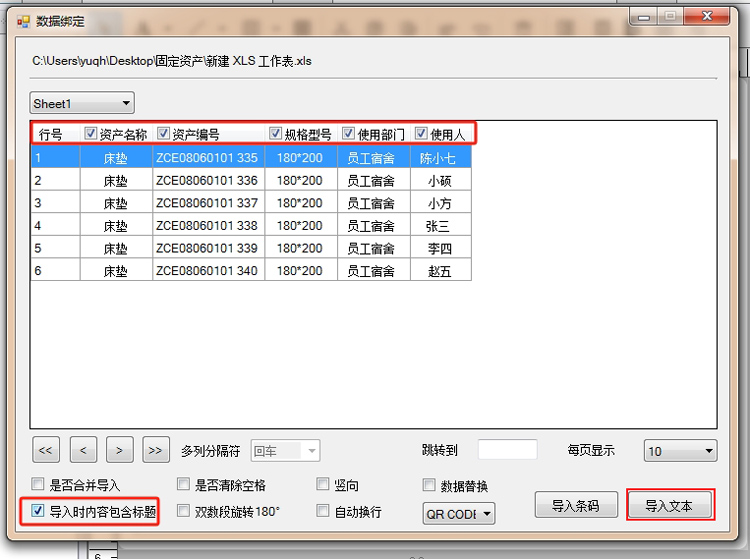Screen dimensions: 750x559
Task: Go to first page with << button
Action: (x=46, y=451)
